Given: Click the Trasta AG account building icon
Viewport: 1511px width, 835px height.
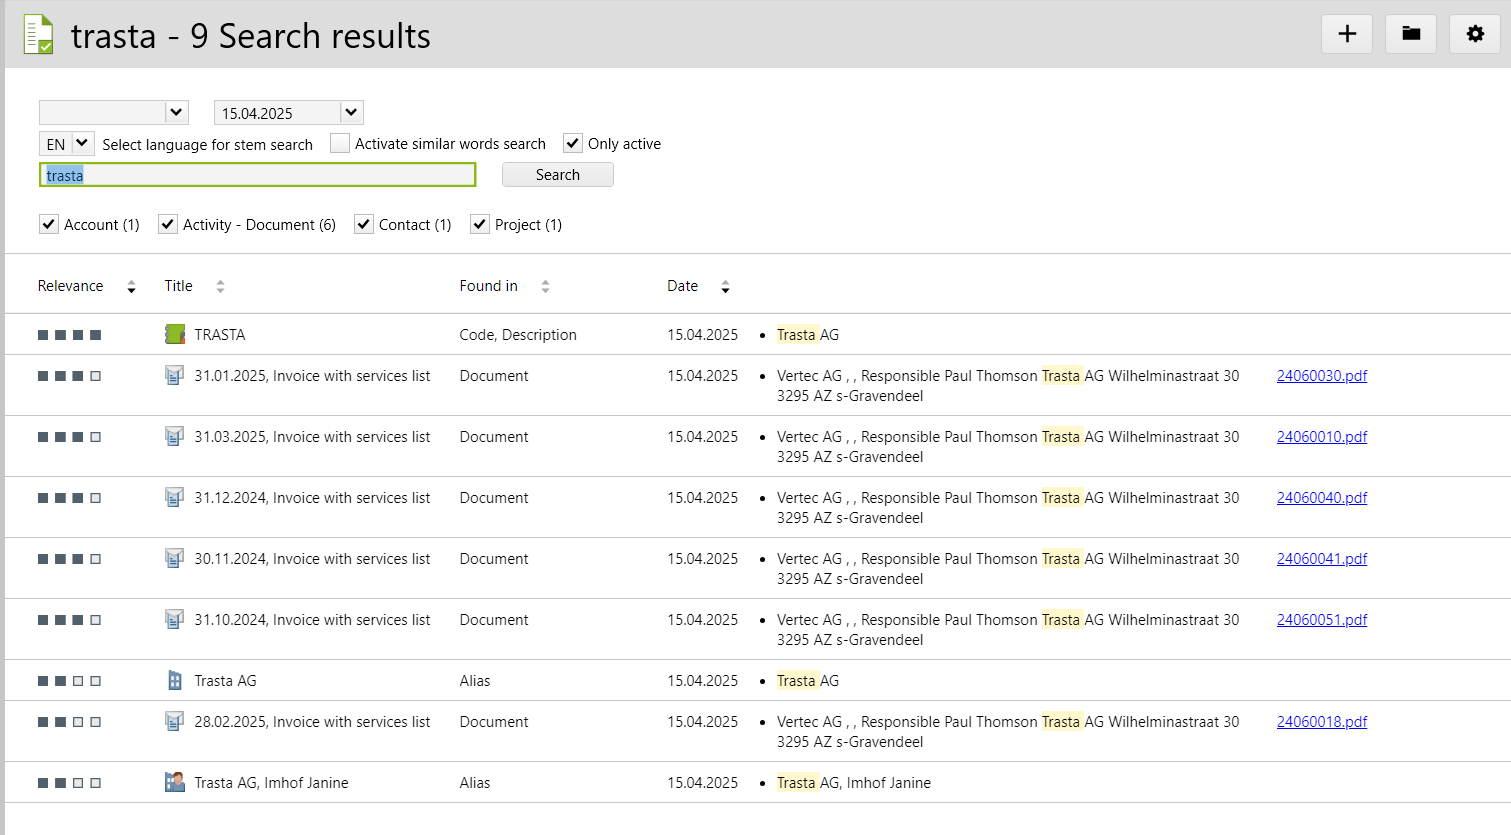Looking at the screenshot, I should click(x=175, y=681).
